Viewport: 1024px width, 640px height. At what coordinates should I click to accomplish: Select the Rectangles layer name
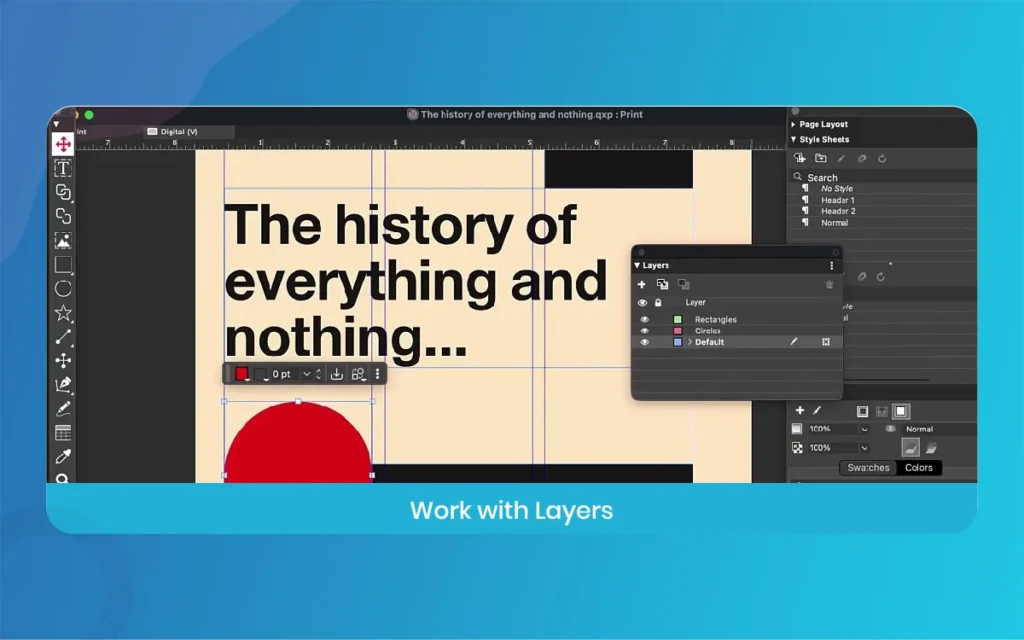pyautogui.click(x=716, y=319)
